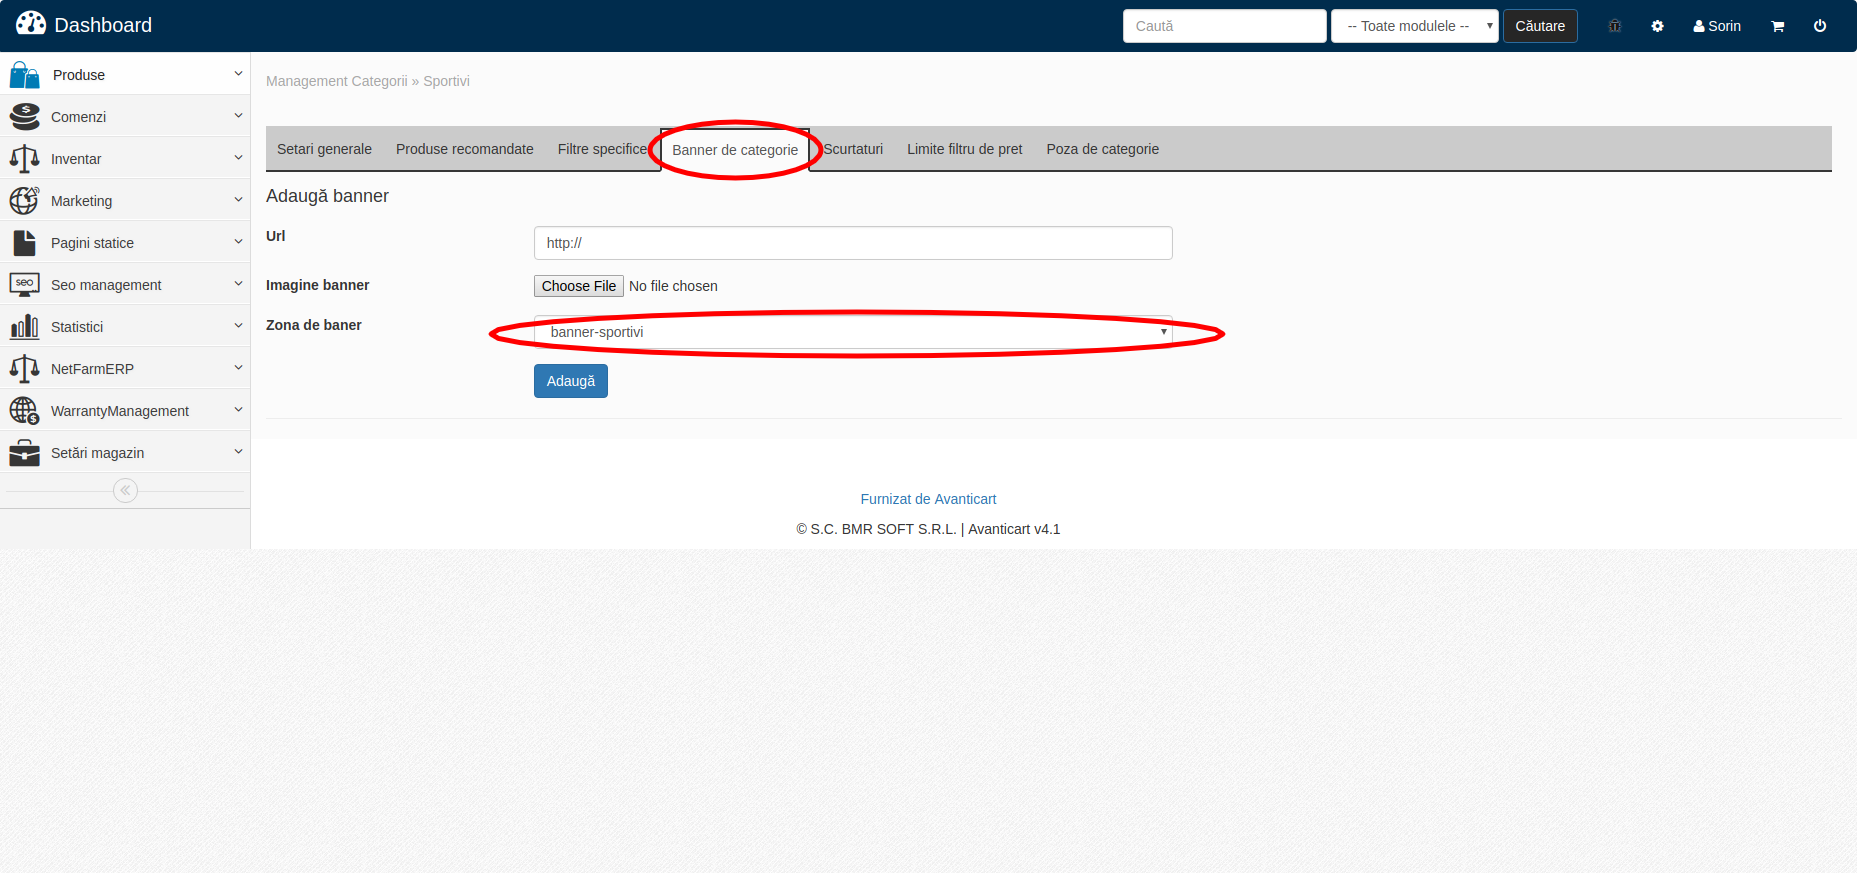Click the Dashboard palette logo icon
This screenshot has width=1857, height=873.
pos(31,23)
